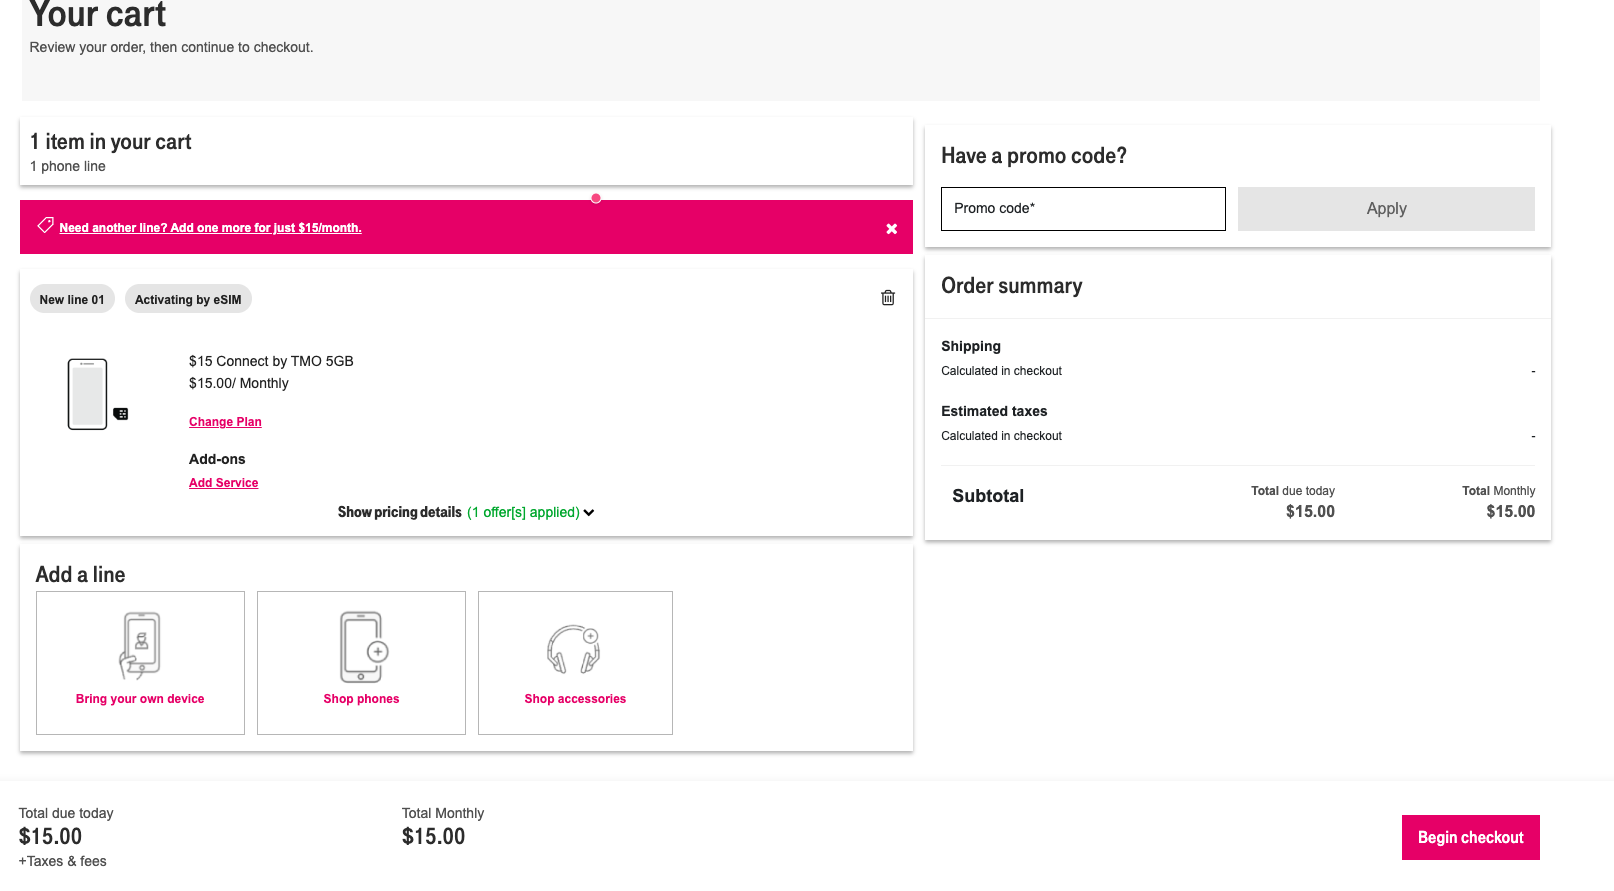Click the 1 phone line text
Screen dimensions: 1614x891
(x=67, y=166)
